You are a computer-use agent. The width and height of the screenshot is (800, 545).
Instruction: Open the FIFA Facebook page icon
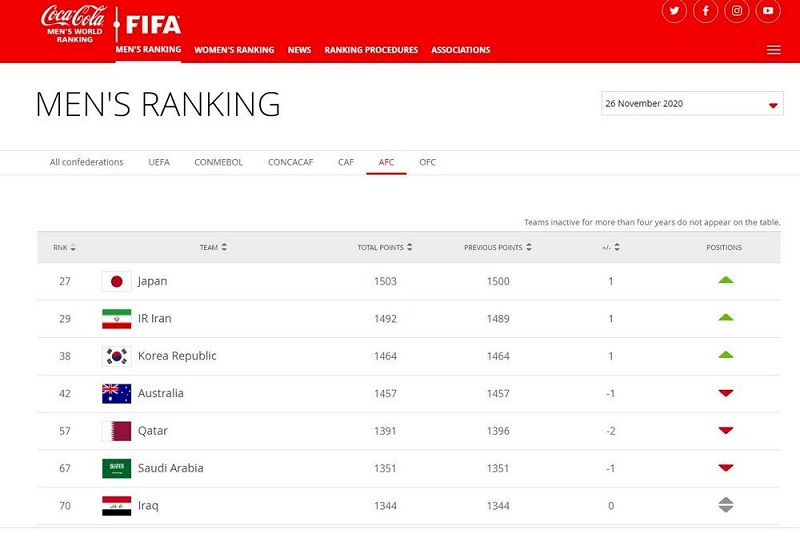705,11
